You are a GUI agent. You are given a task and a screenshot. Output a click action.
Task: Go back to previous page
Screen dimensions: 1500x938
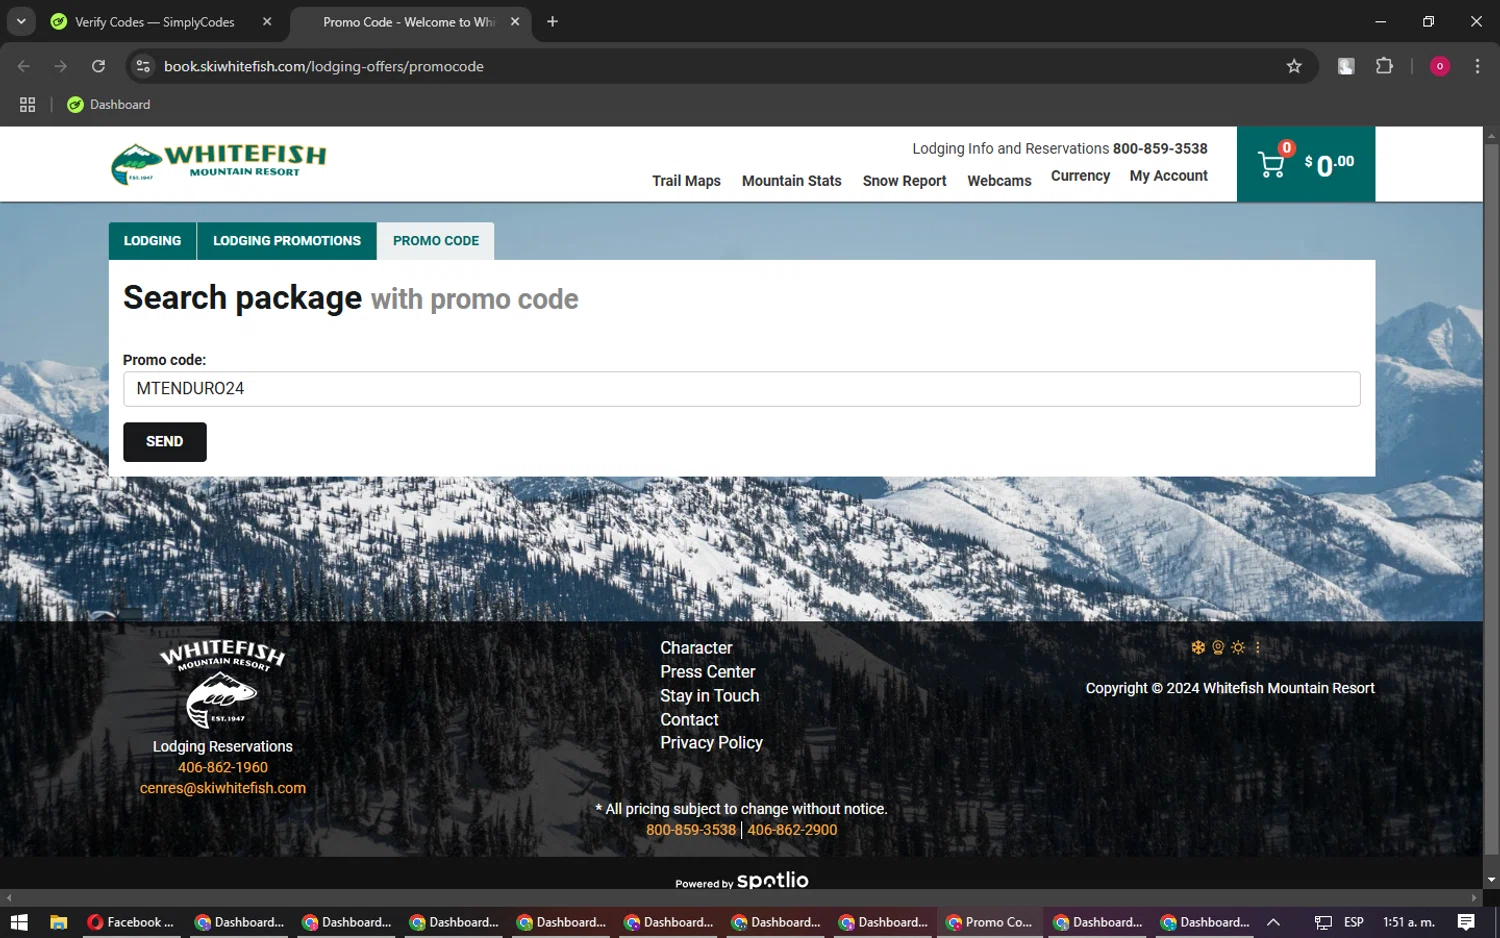(x=24, y=66)
